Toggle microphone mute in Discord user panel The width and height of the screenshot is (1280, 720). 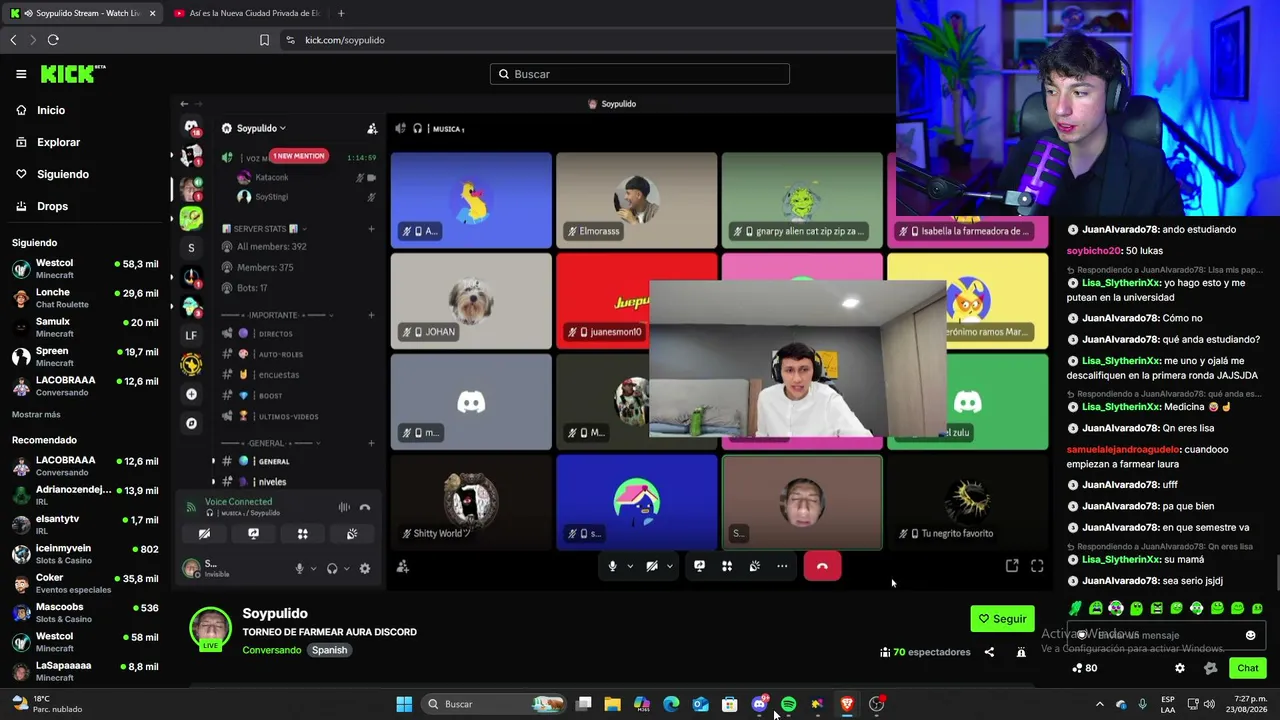coord(299,569)
